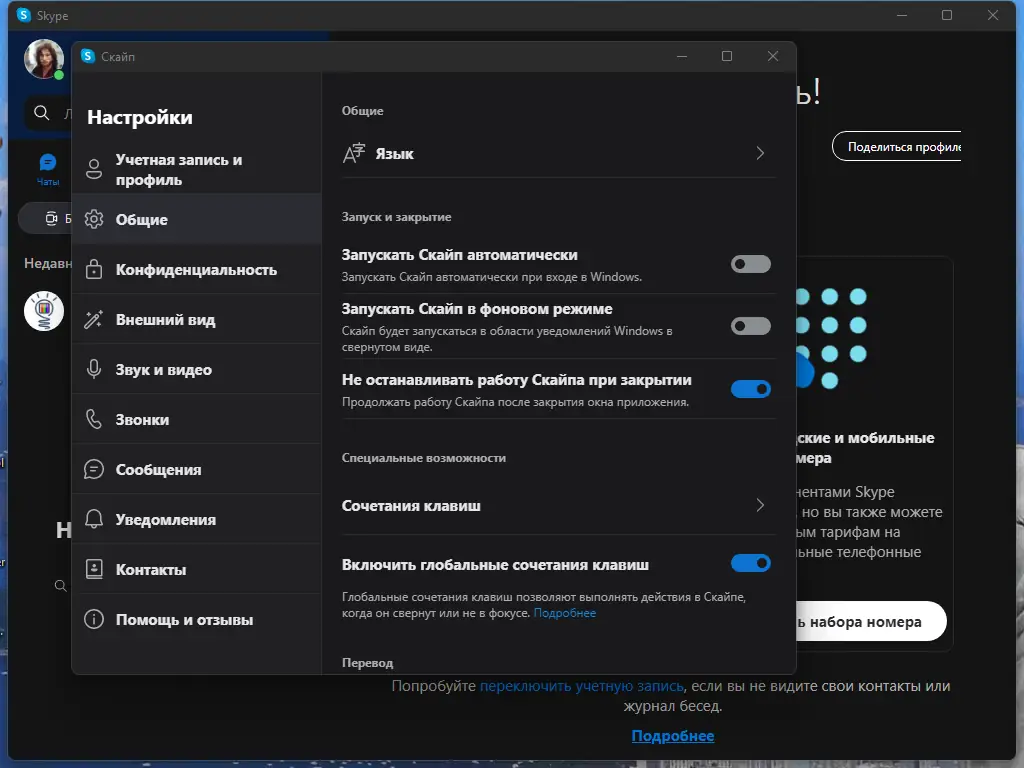Disable Включить глобальные сочетания клавиш

pos(751,563)
